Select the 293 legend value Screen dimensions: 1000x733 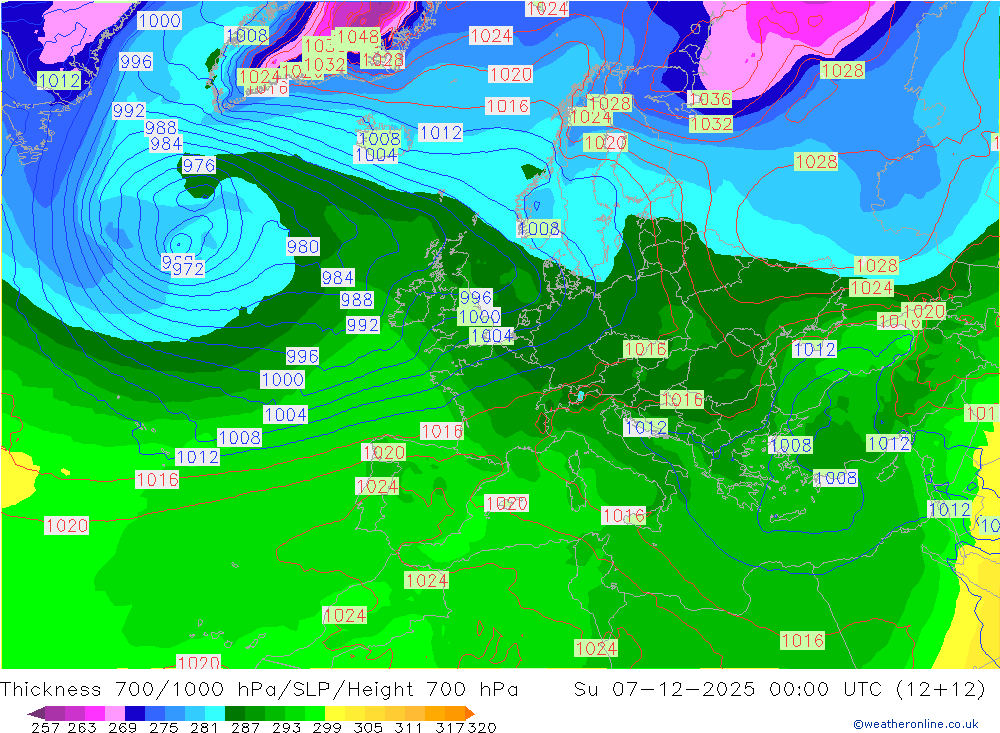(x=287, y=727)
